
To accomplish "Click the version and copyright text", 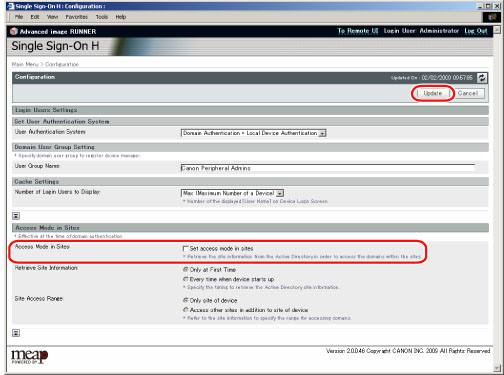I will [408, 351].
